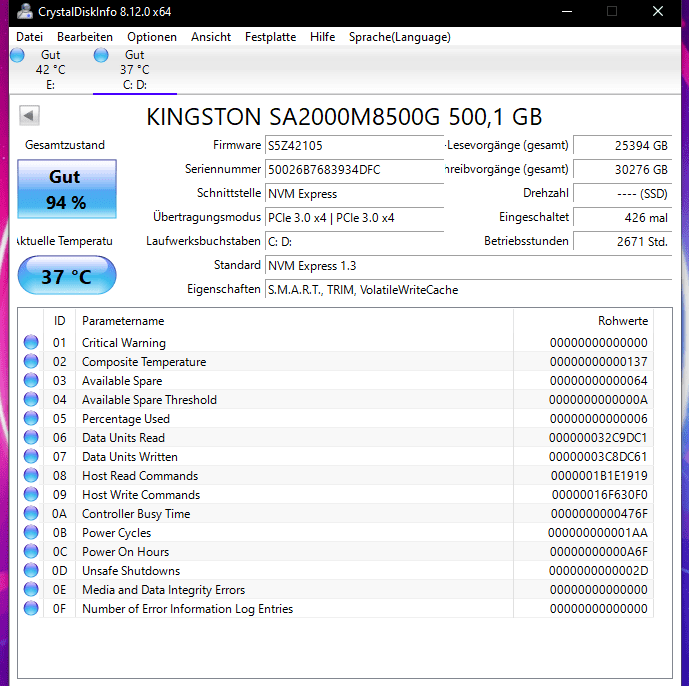Screen dimensions: 689x686
Task: Open the Festplatte menu
Action: coord(271,37)
